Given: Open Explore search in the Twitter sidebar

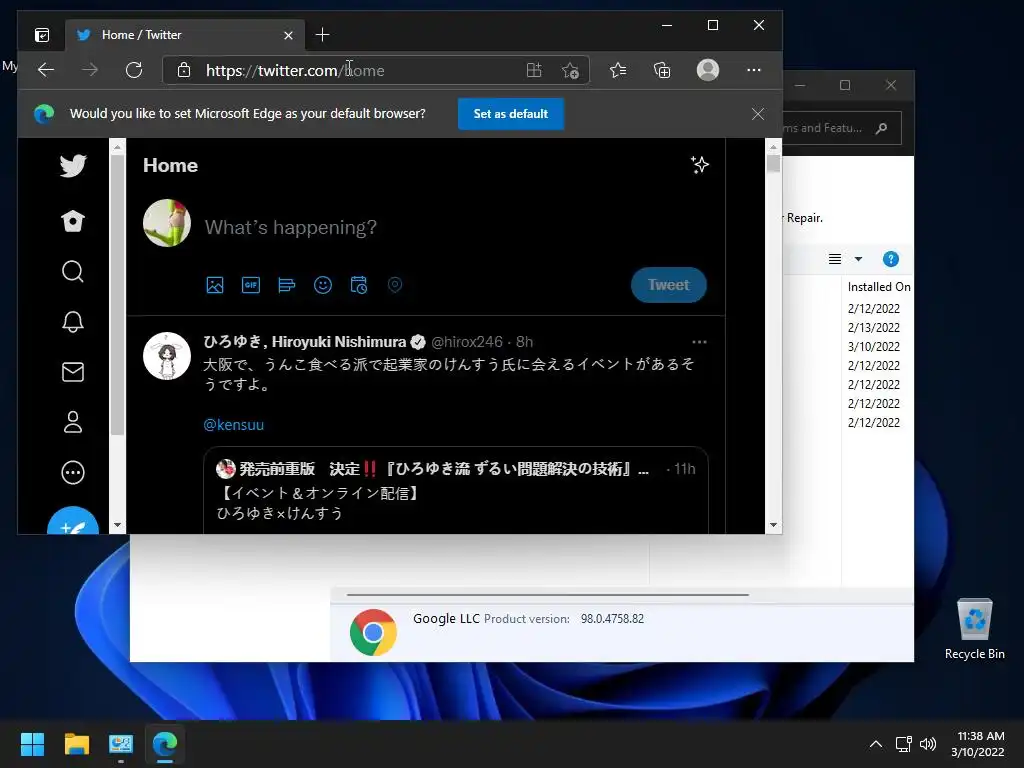Looking at the screenshot, I should coord(72,272).
